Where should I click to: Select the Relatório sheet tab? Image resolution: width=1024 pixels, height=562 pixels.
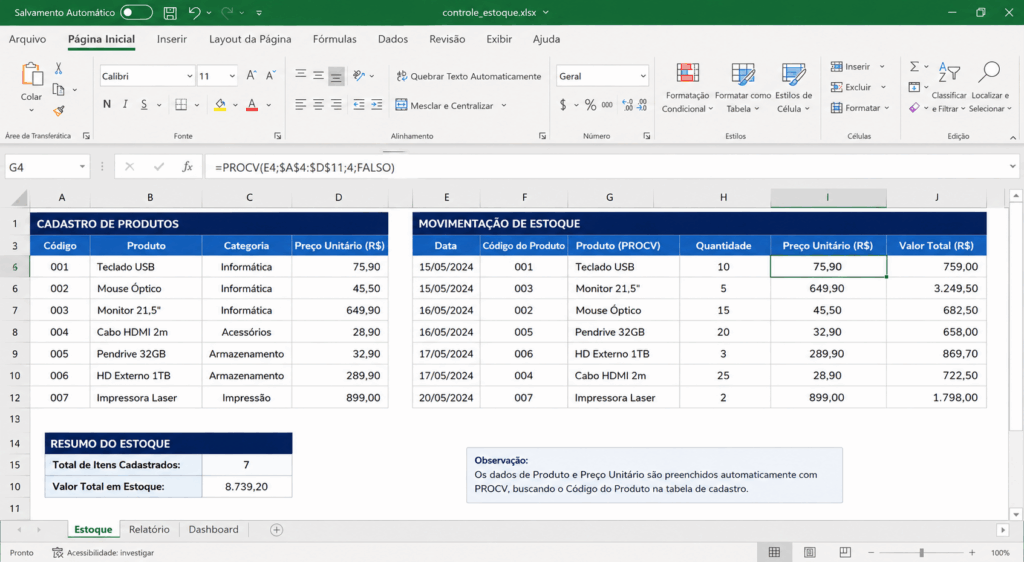point(149,529)
